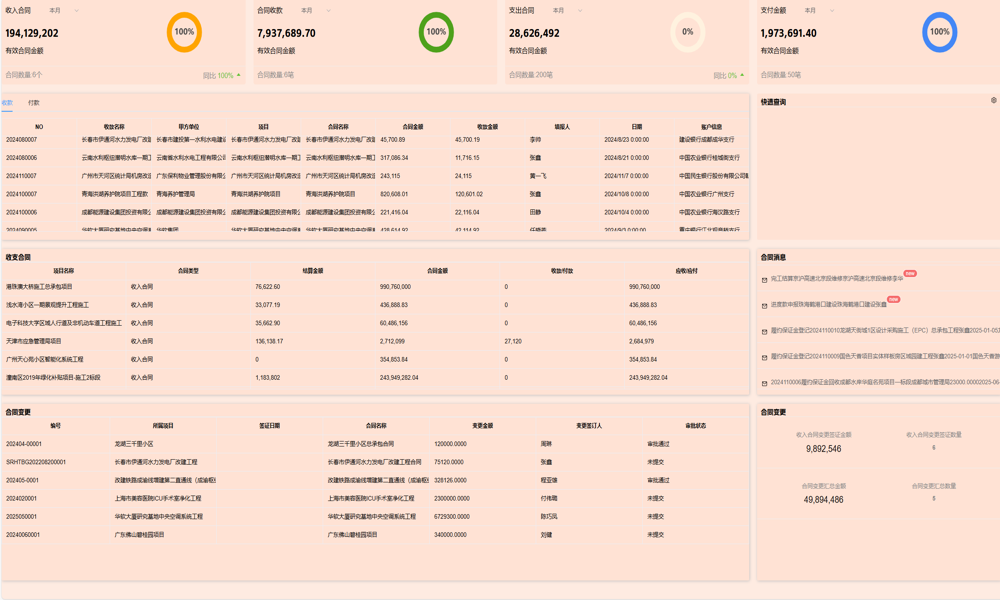Click orange 100% ring in 收入合同 card
Screen dimensions: 1000x600
click(x=184, y=32)
